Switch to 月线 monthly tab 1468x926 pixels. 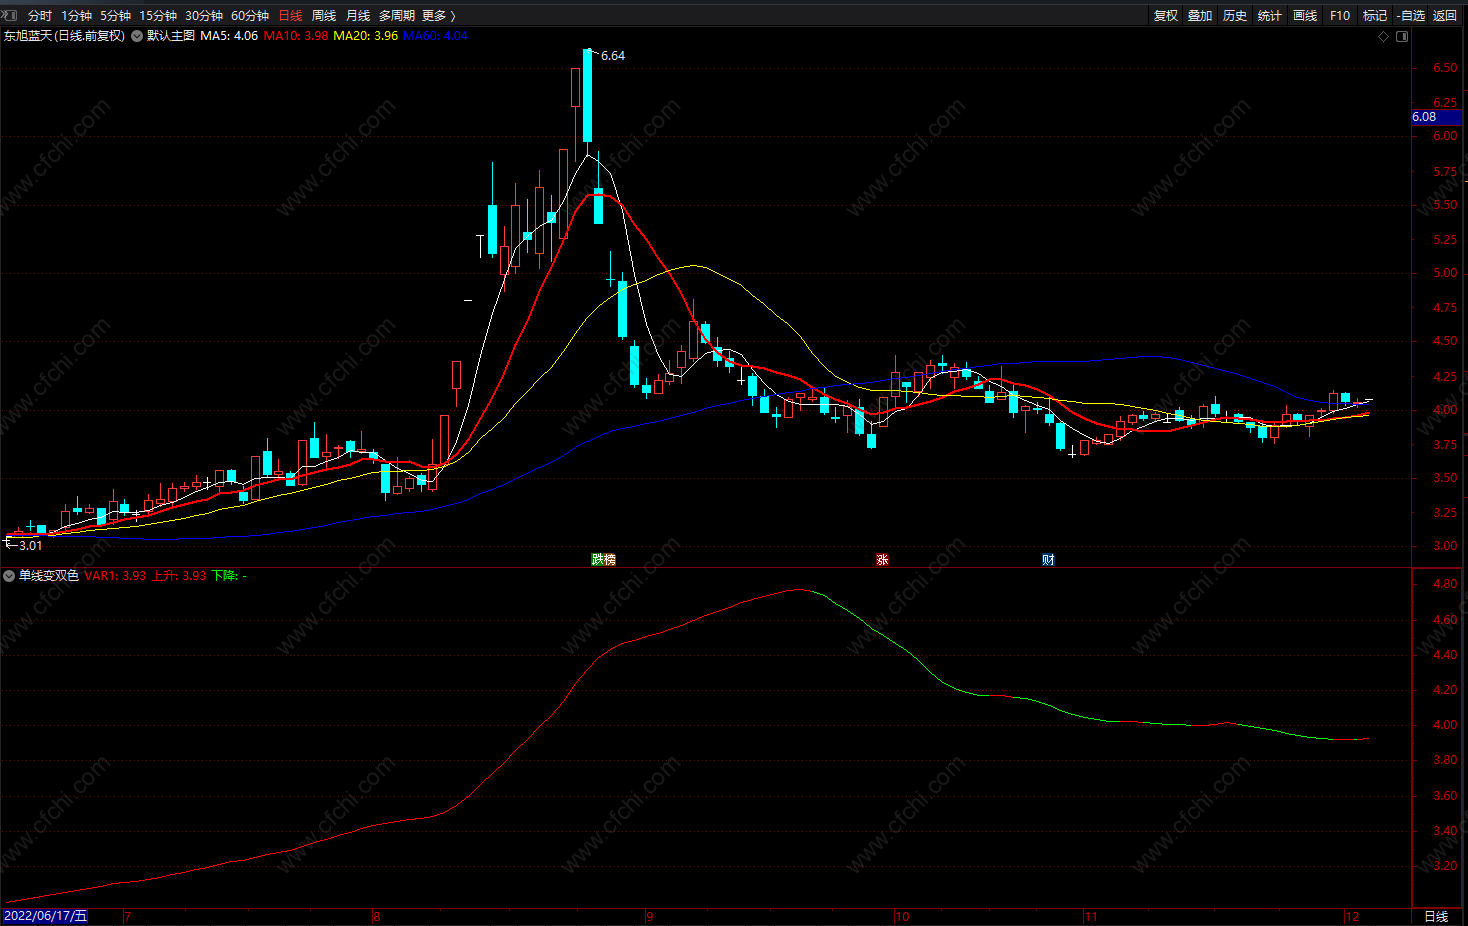click(x=358, y=16)
